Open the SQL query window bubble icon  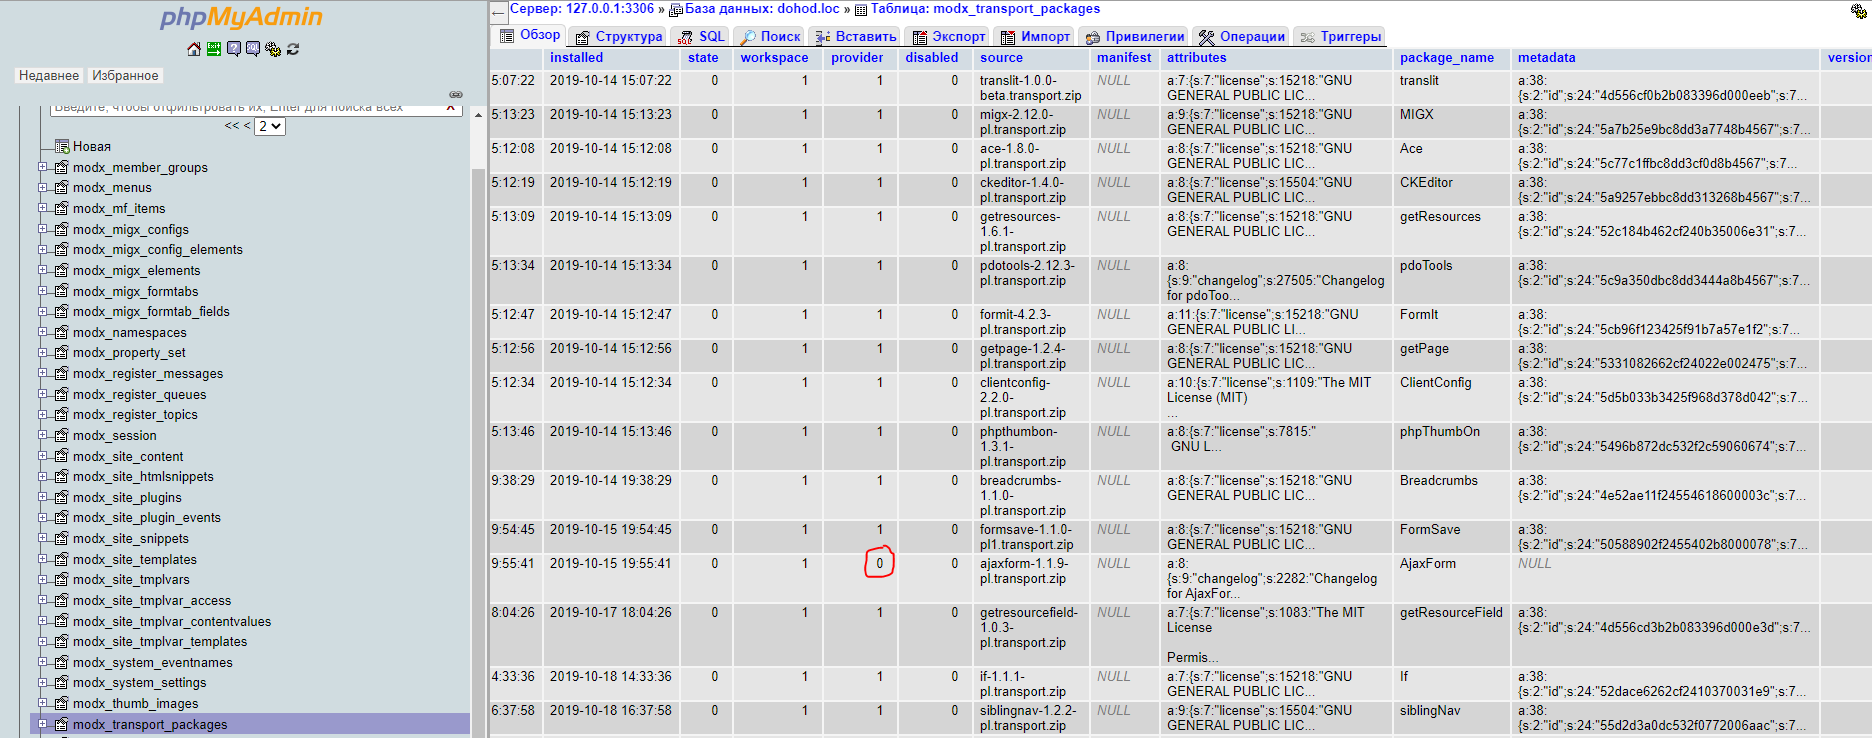pos(253,49)
